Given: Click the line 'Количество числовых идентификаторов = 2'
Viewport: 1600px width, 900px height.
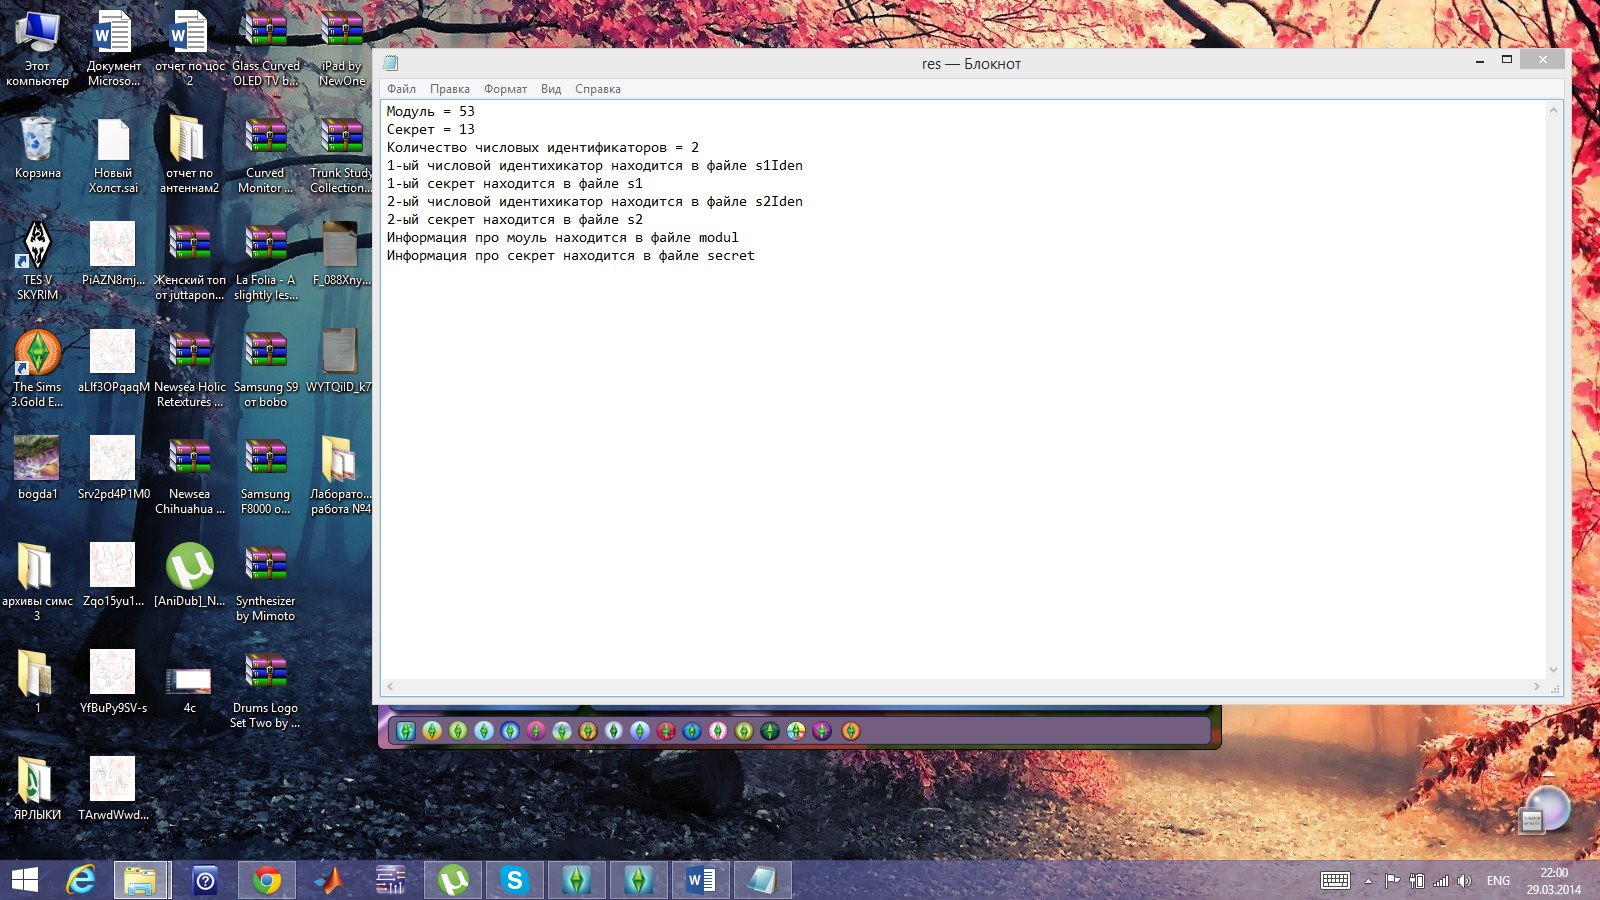Looking at the screenshot, I should click(x=543, y=147).
